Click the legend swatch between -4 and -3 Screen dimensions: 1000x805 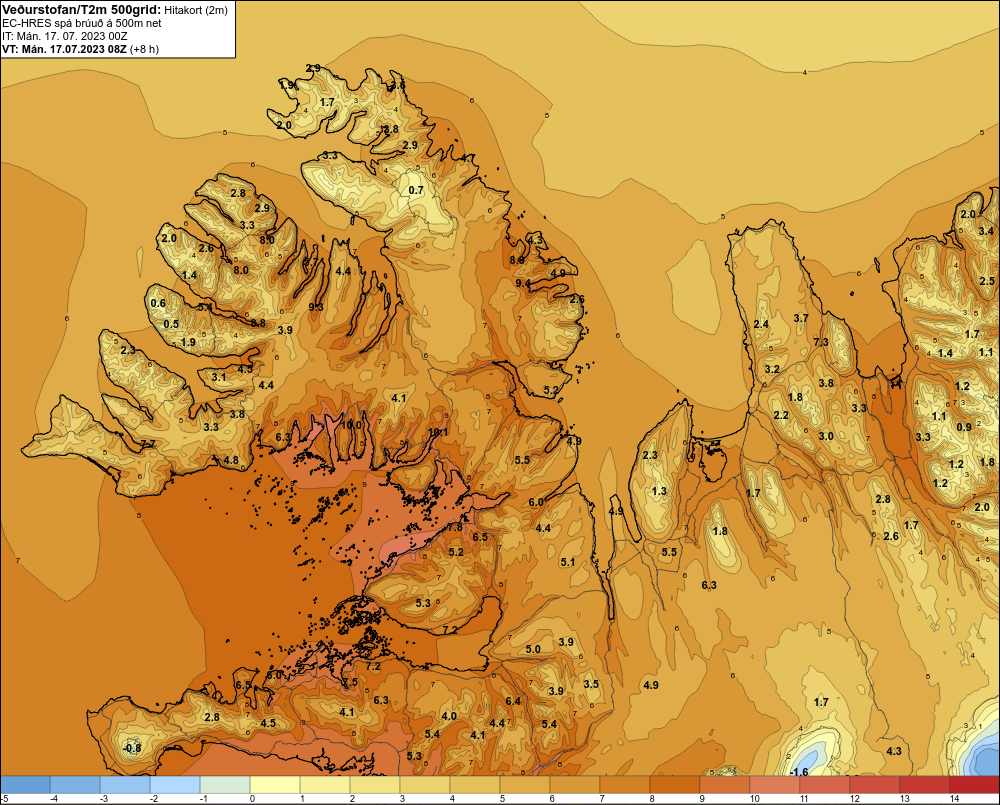point(75,785)
